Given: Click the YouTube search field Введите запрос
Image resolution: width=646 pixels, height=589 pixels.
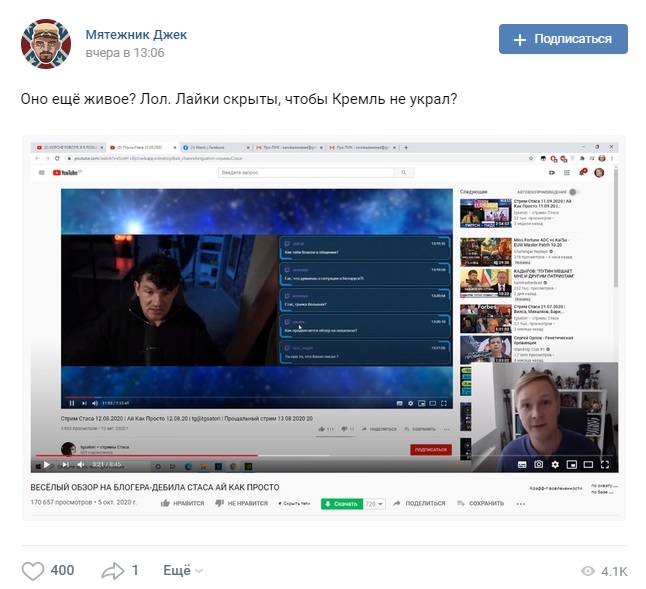Looking at the screenshot, I should click(x=306, y=173).
